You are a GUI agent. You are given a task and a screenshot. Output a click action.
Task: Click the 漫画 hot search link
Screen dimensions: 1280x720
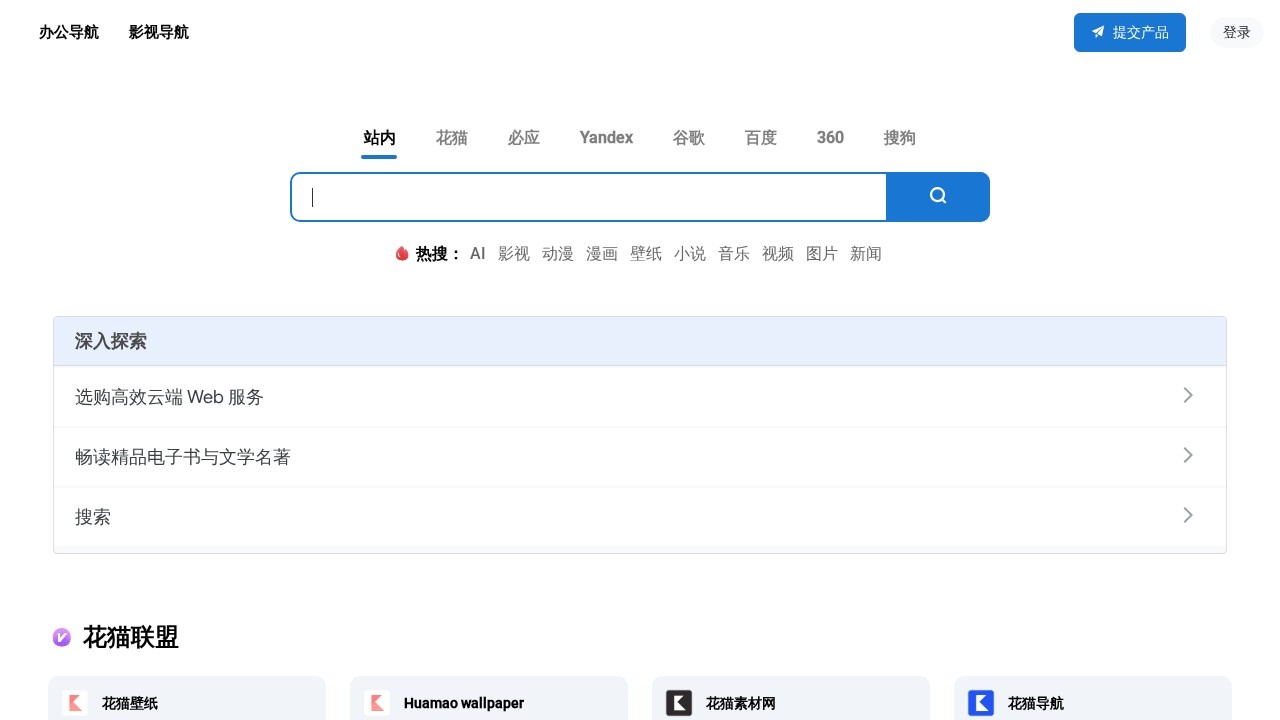[x=602, y=254]
